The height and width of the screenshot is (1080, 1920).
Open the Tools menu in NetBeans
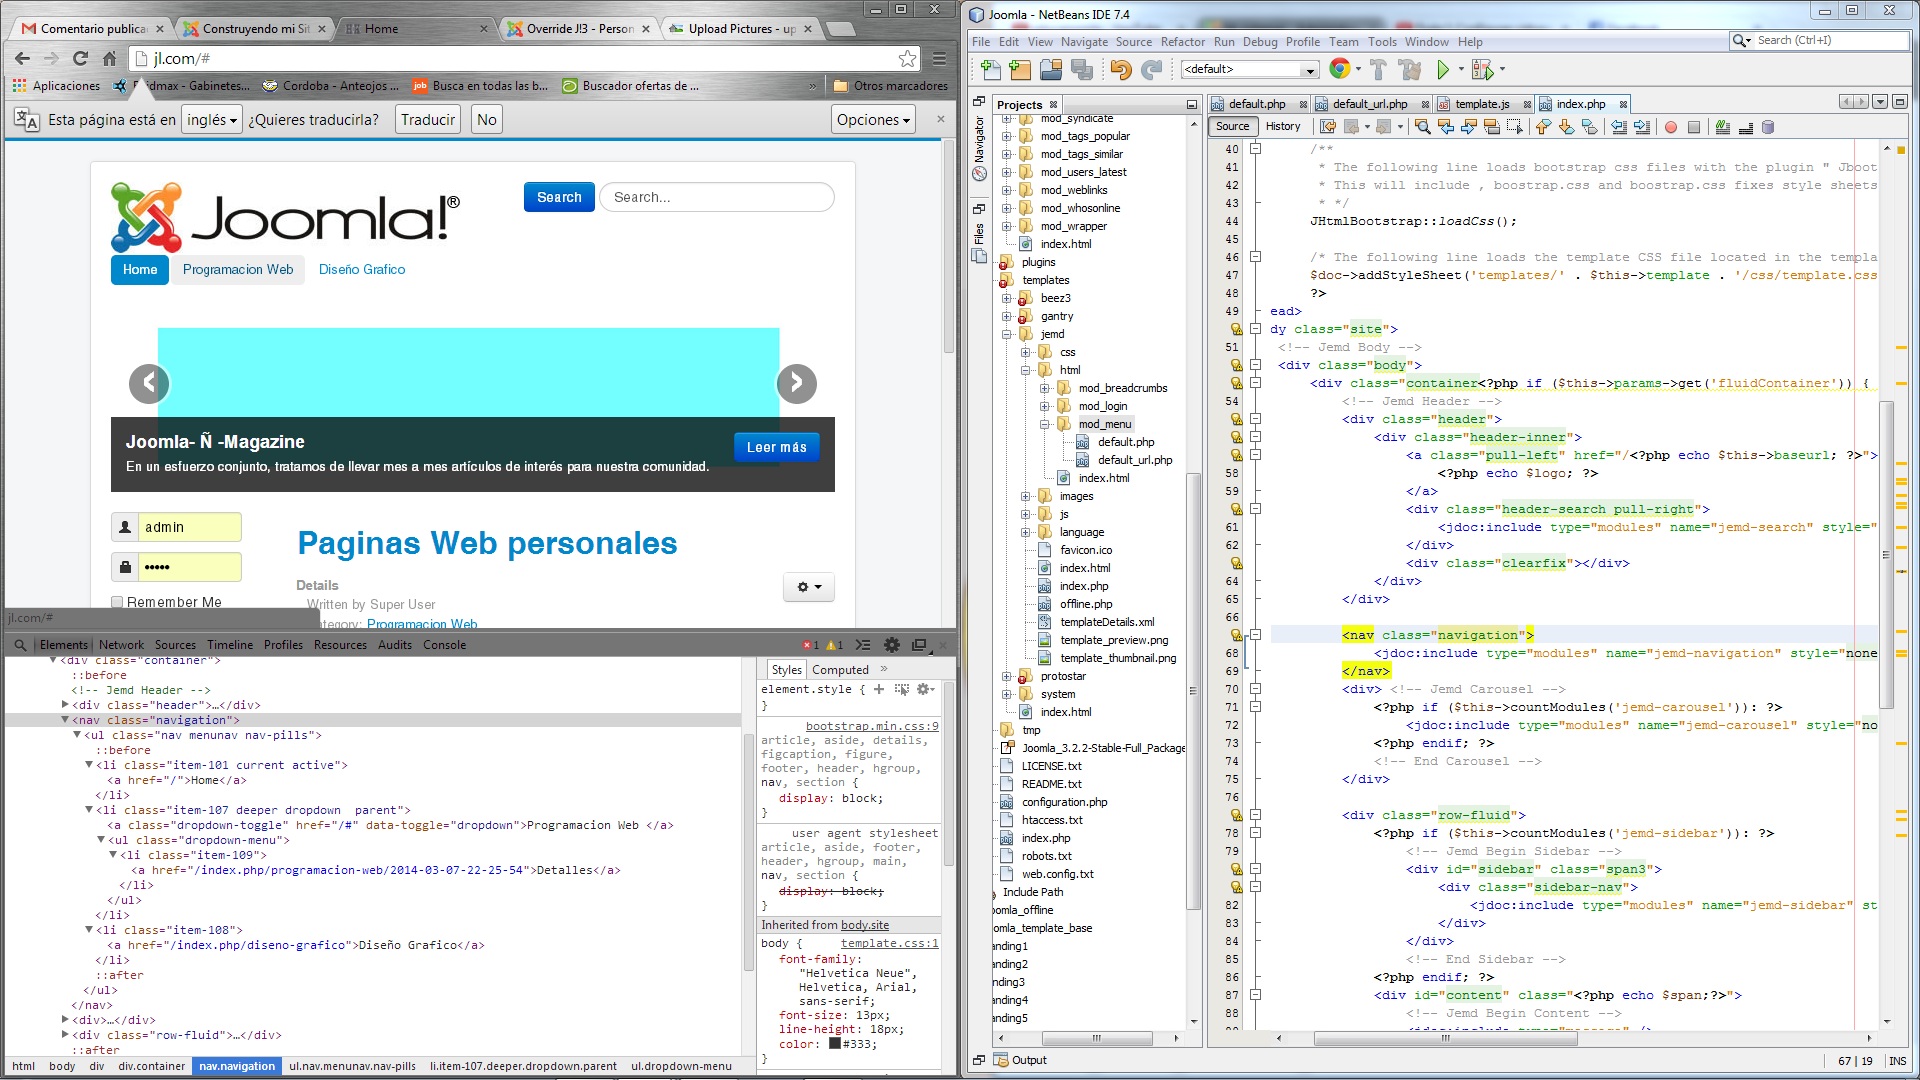coord(1382,42)
